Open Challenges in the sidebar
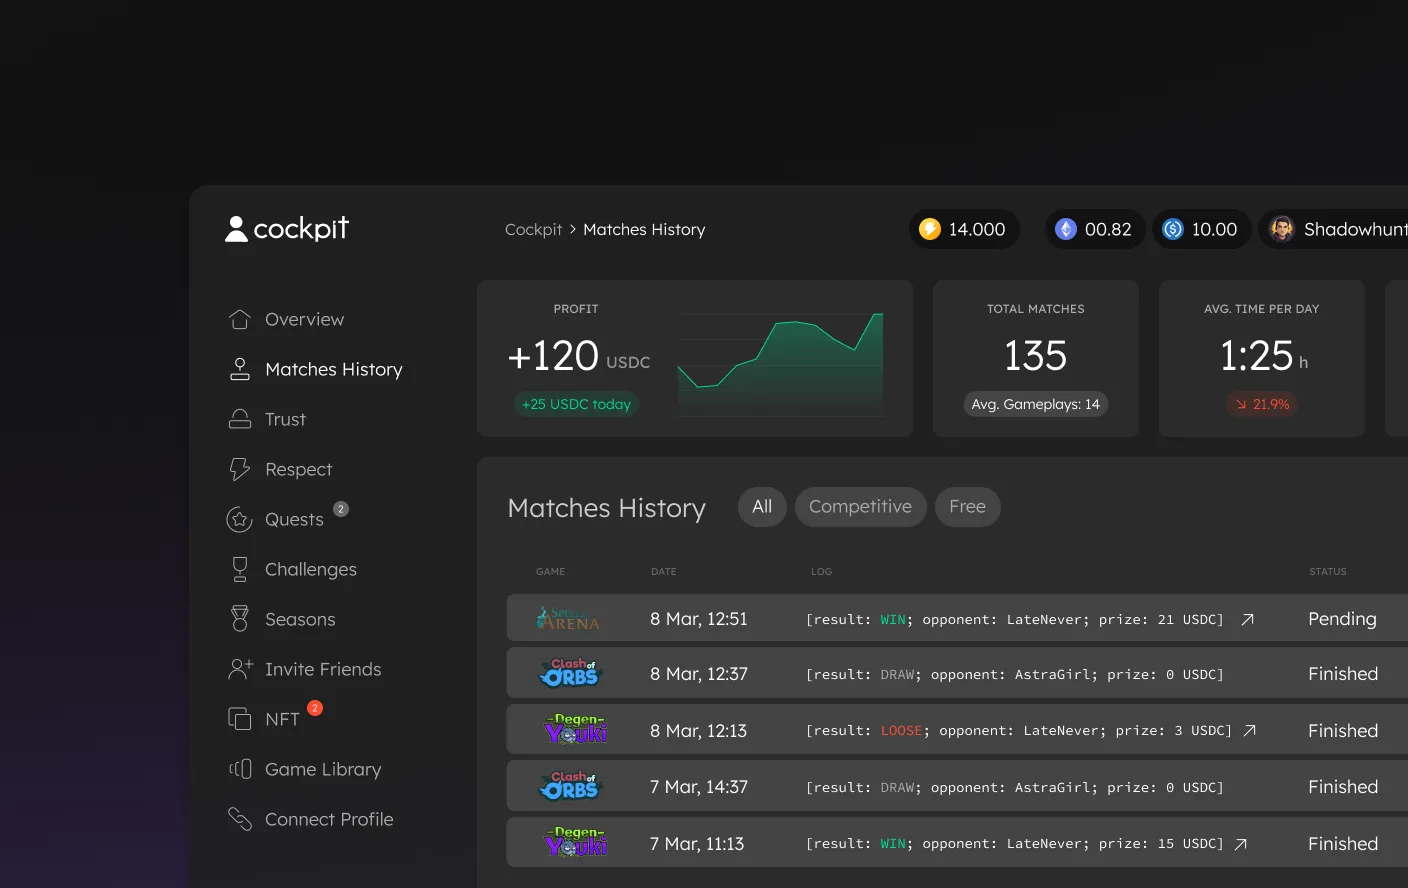The width and height of the screenshot is (1408, 888). coord(311,569)
